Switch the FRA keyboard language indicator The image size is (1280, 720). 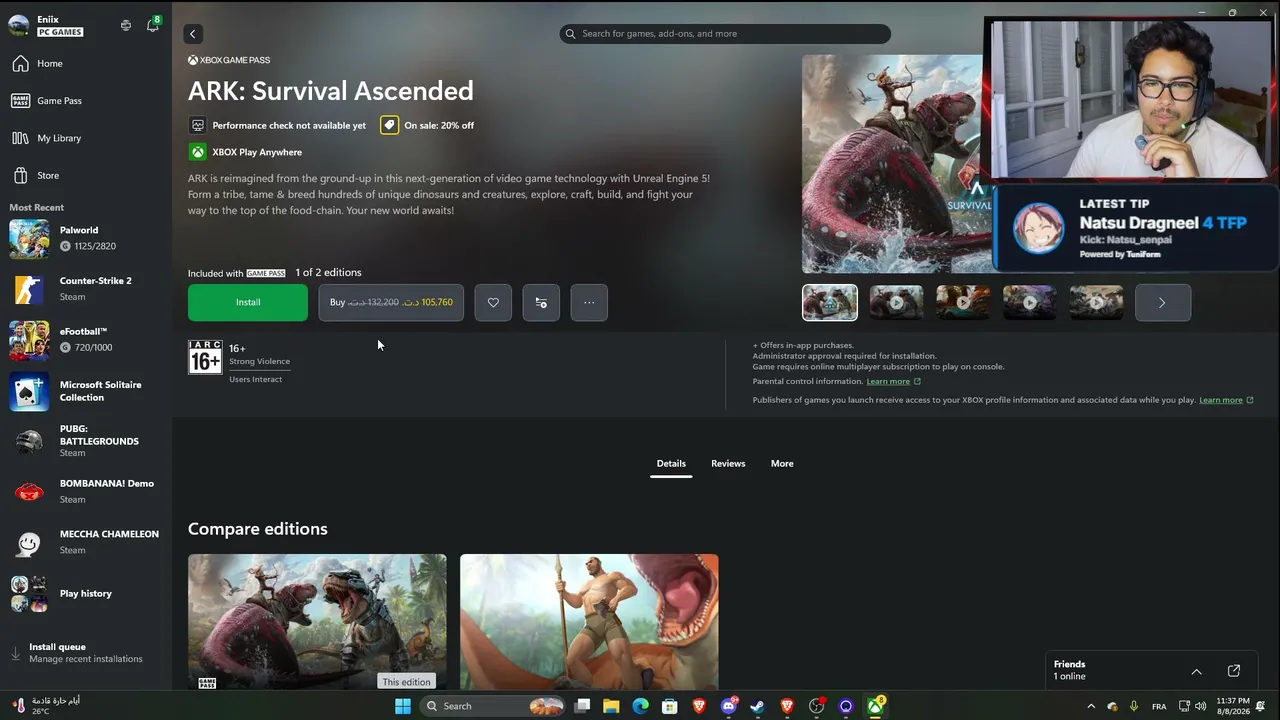[x=1159, y=706]
